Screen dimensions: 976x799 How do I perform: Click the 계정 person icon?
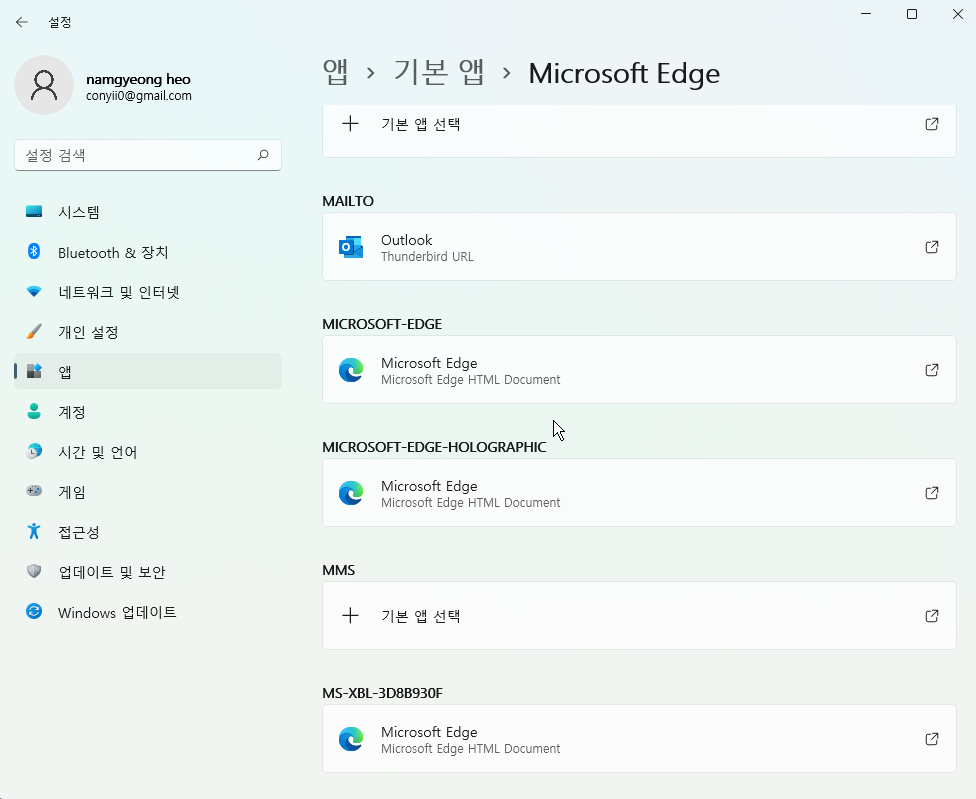pos(34,411)
